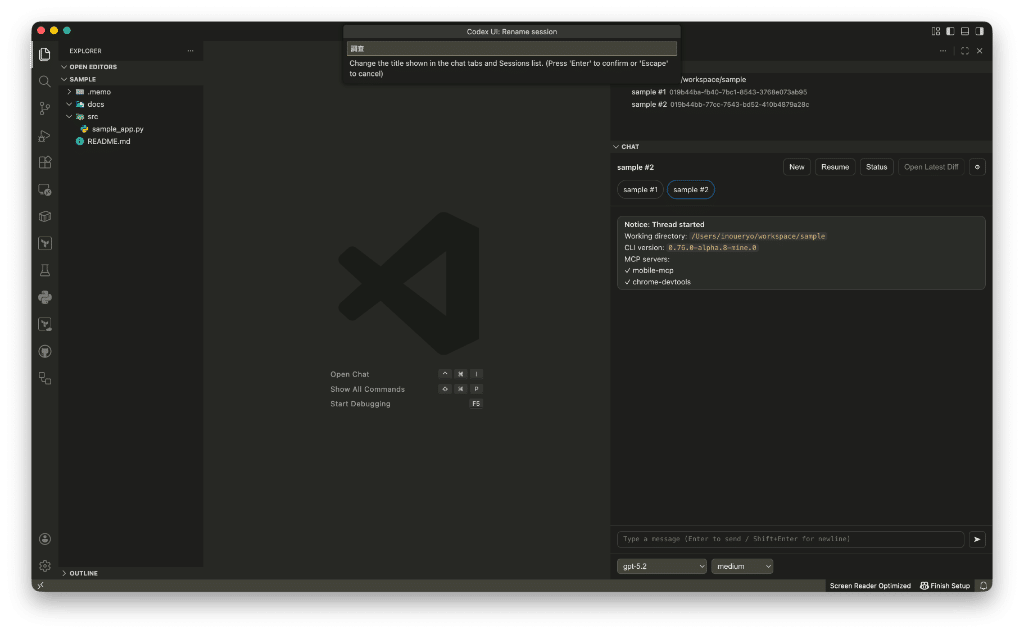
Task: Switch to the sample #1 session tab
Action: coord(638,189)
